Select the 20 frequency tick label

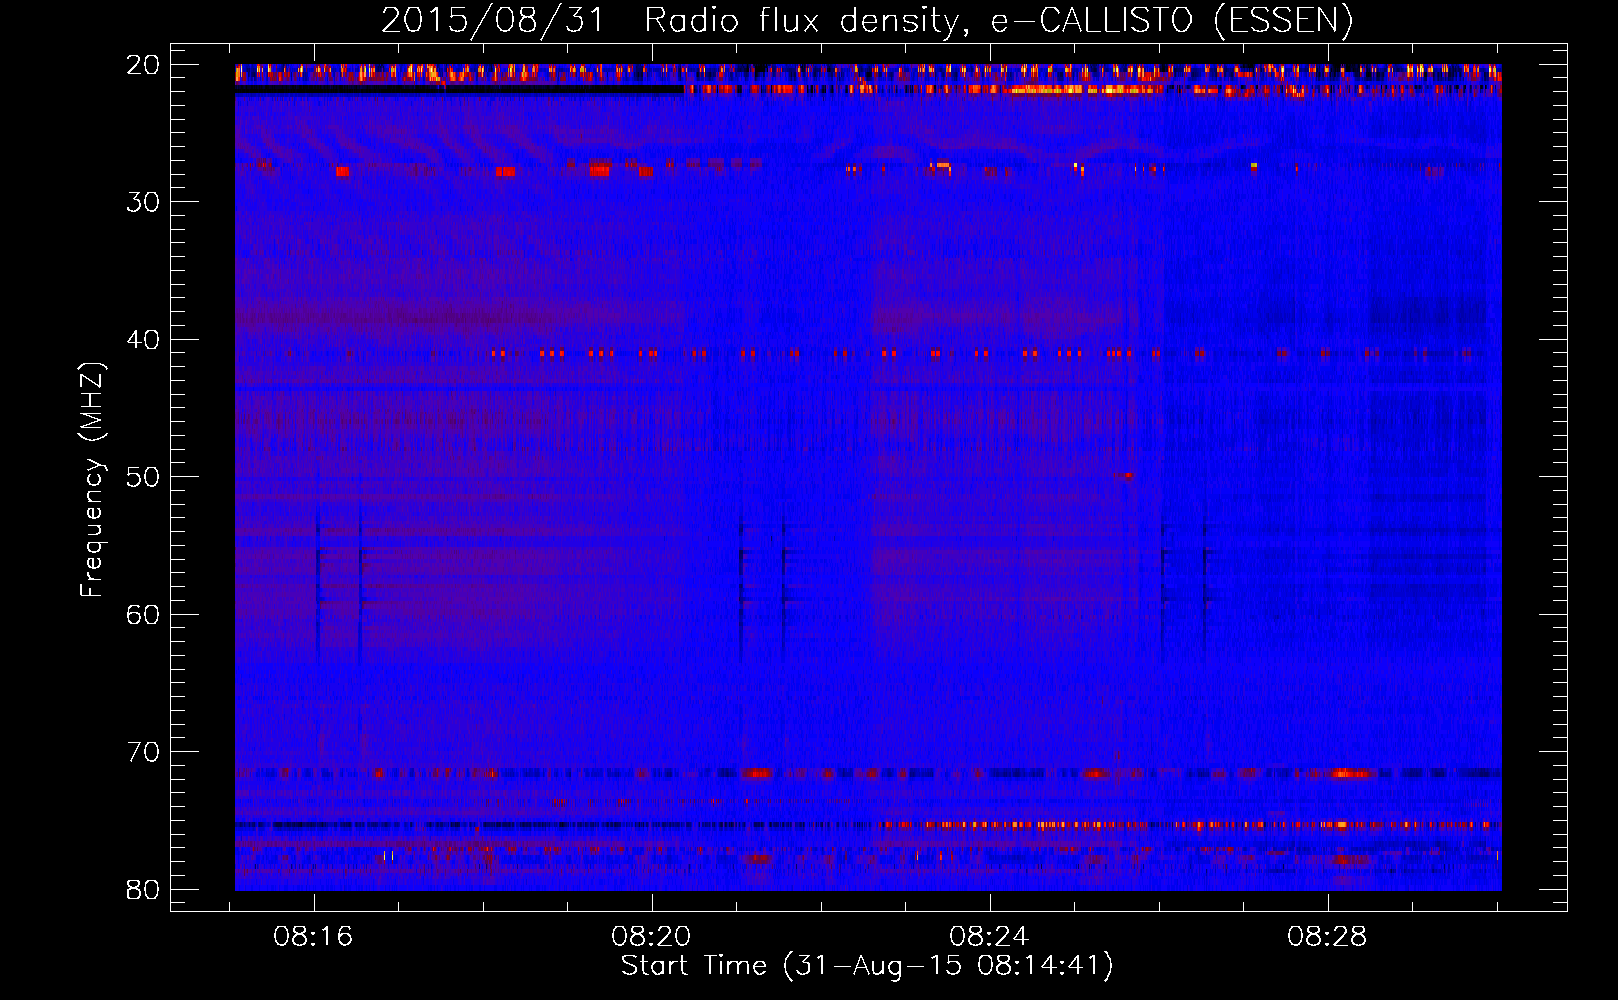click(143, 65)
